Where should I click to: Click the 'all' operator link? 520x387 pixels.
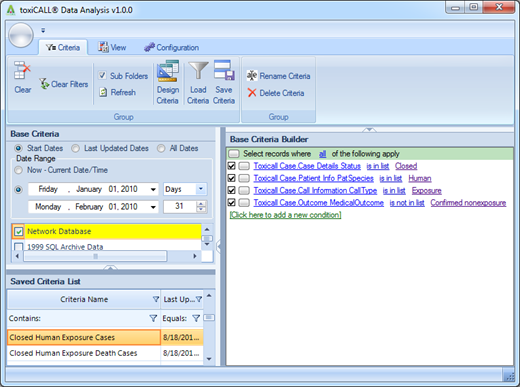(x=322, y=154)
